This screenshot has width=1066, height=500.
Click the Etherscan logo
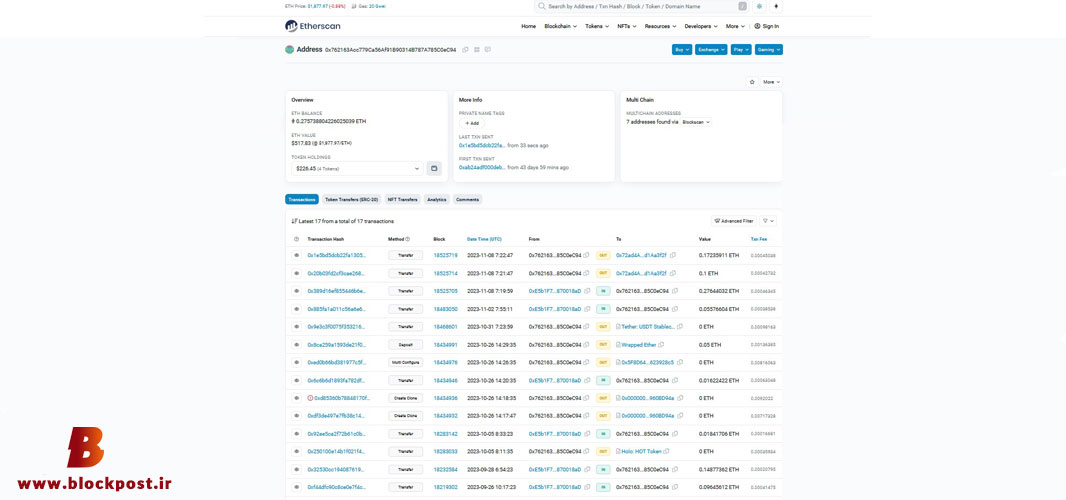pos(313,26)
